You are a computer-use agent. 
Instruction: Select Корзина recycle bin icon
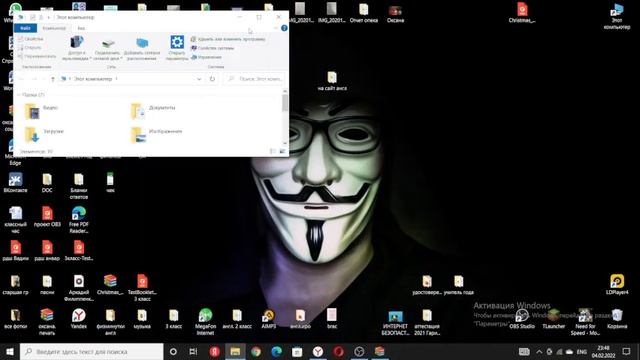coord(617,319)
